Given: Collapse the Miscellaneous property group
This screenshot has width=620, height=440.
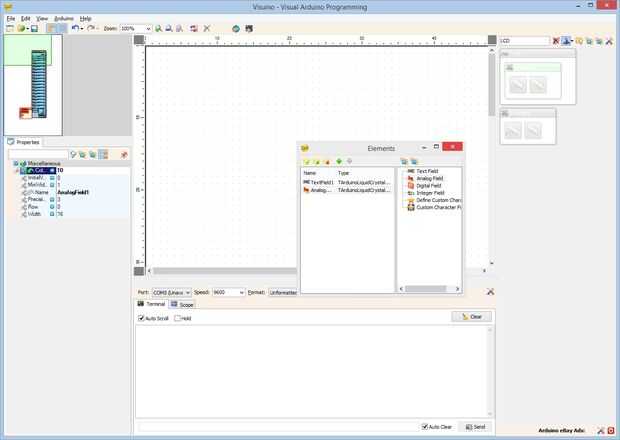Looking at the screenshot, I should (16, 163).
